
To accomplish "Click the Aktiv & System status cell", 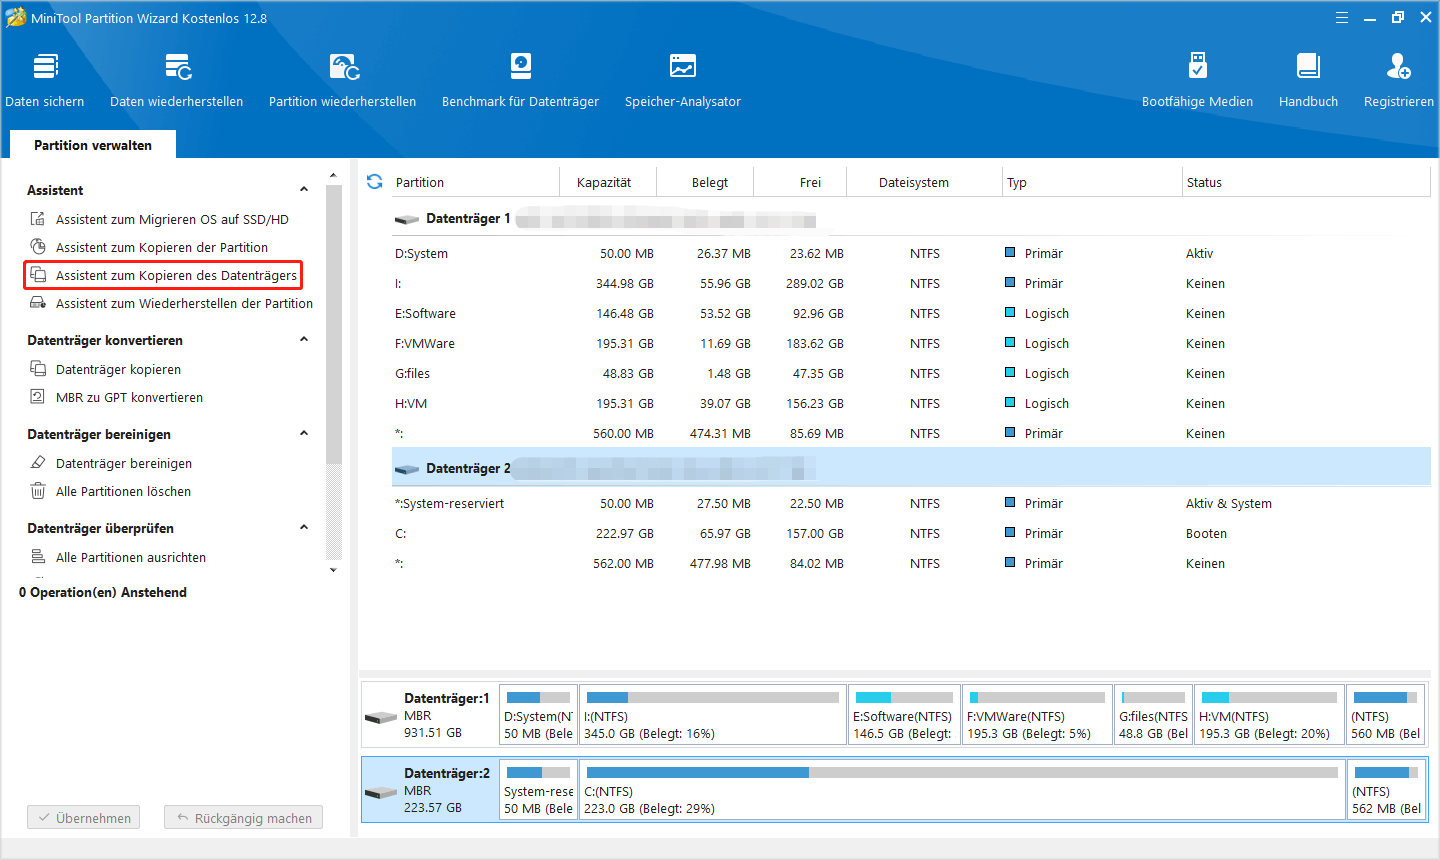I will click(x=1229, y=503).
